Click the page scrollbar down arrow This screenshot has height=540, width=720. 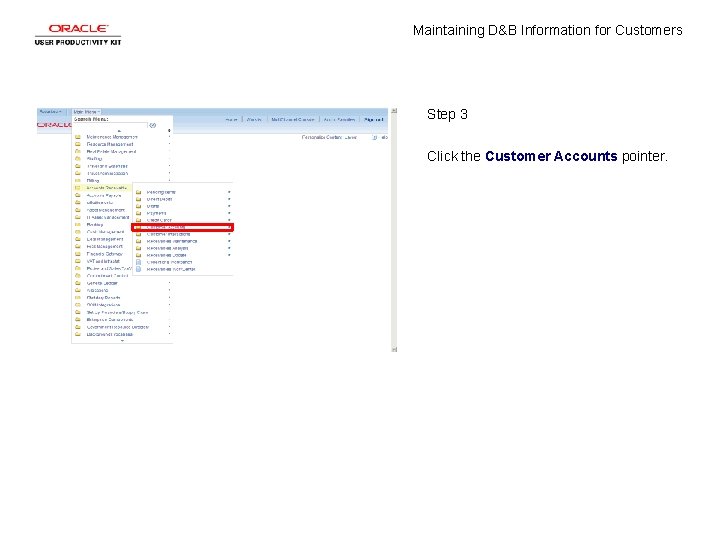tap(394, 349)
